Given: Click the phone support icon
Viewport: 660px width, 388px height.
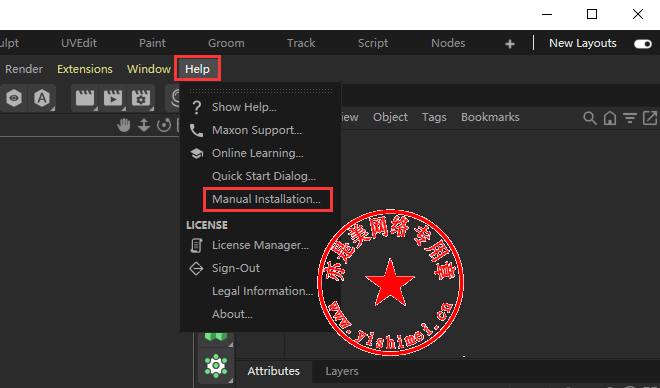Looking at the screenshot, I should click(197, 130).
